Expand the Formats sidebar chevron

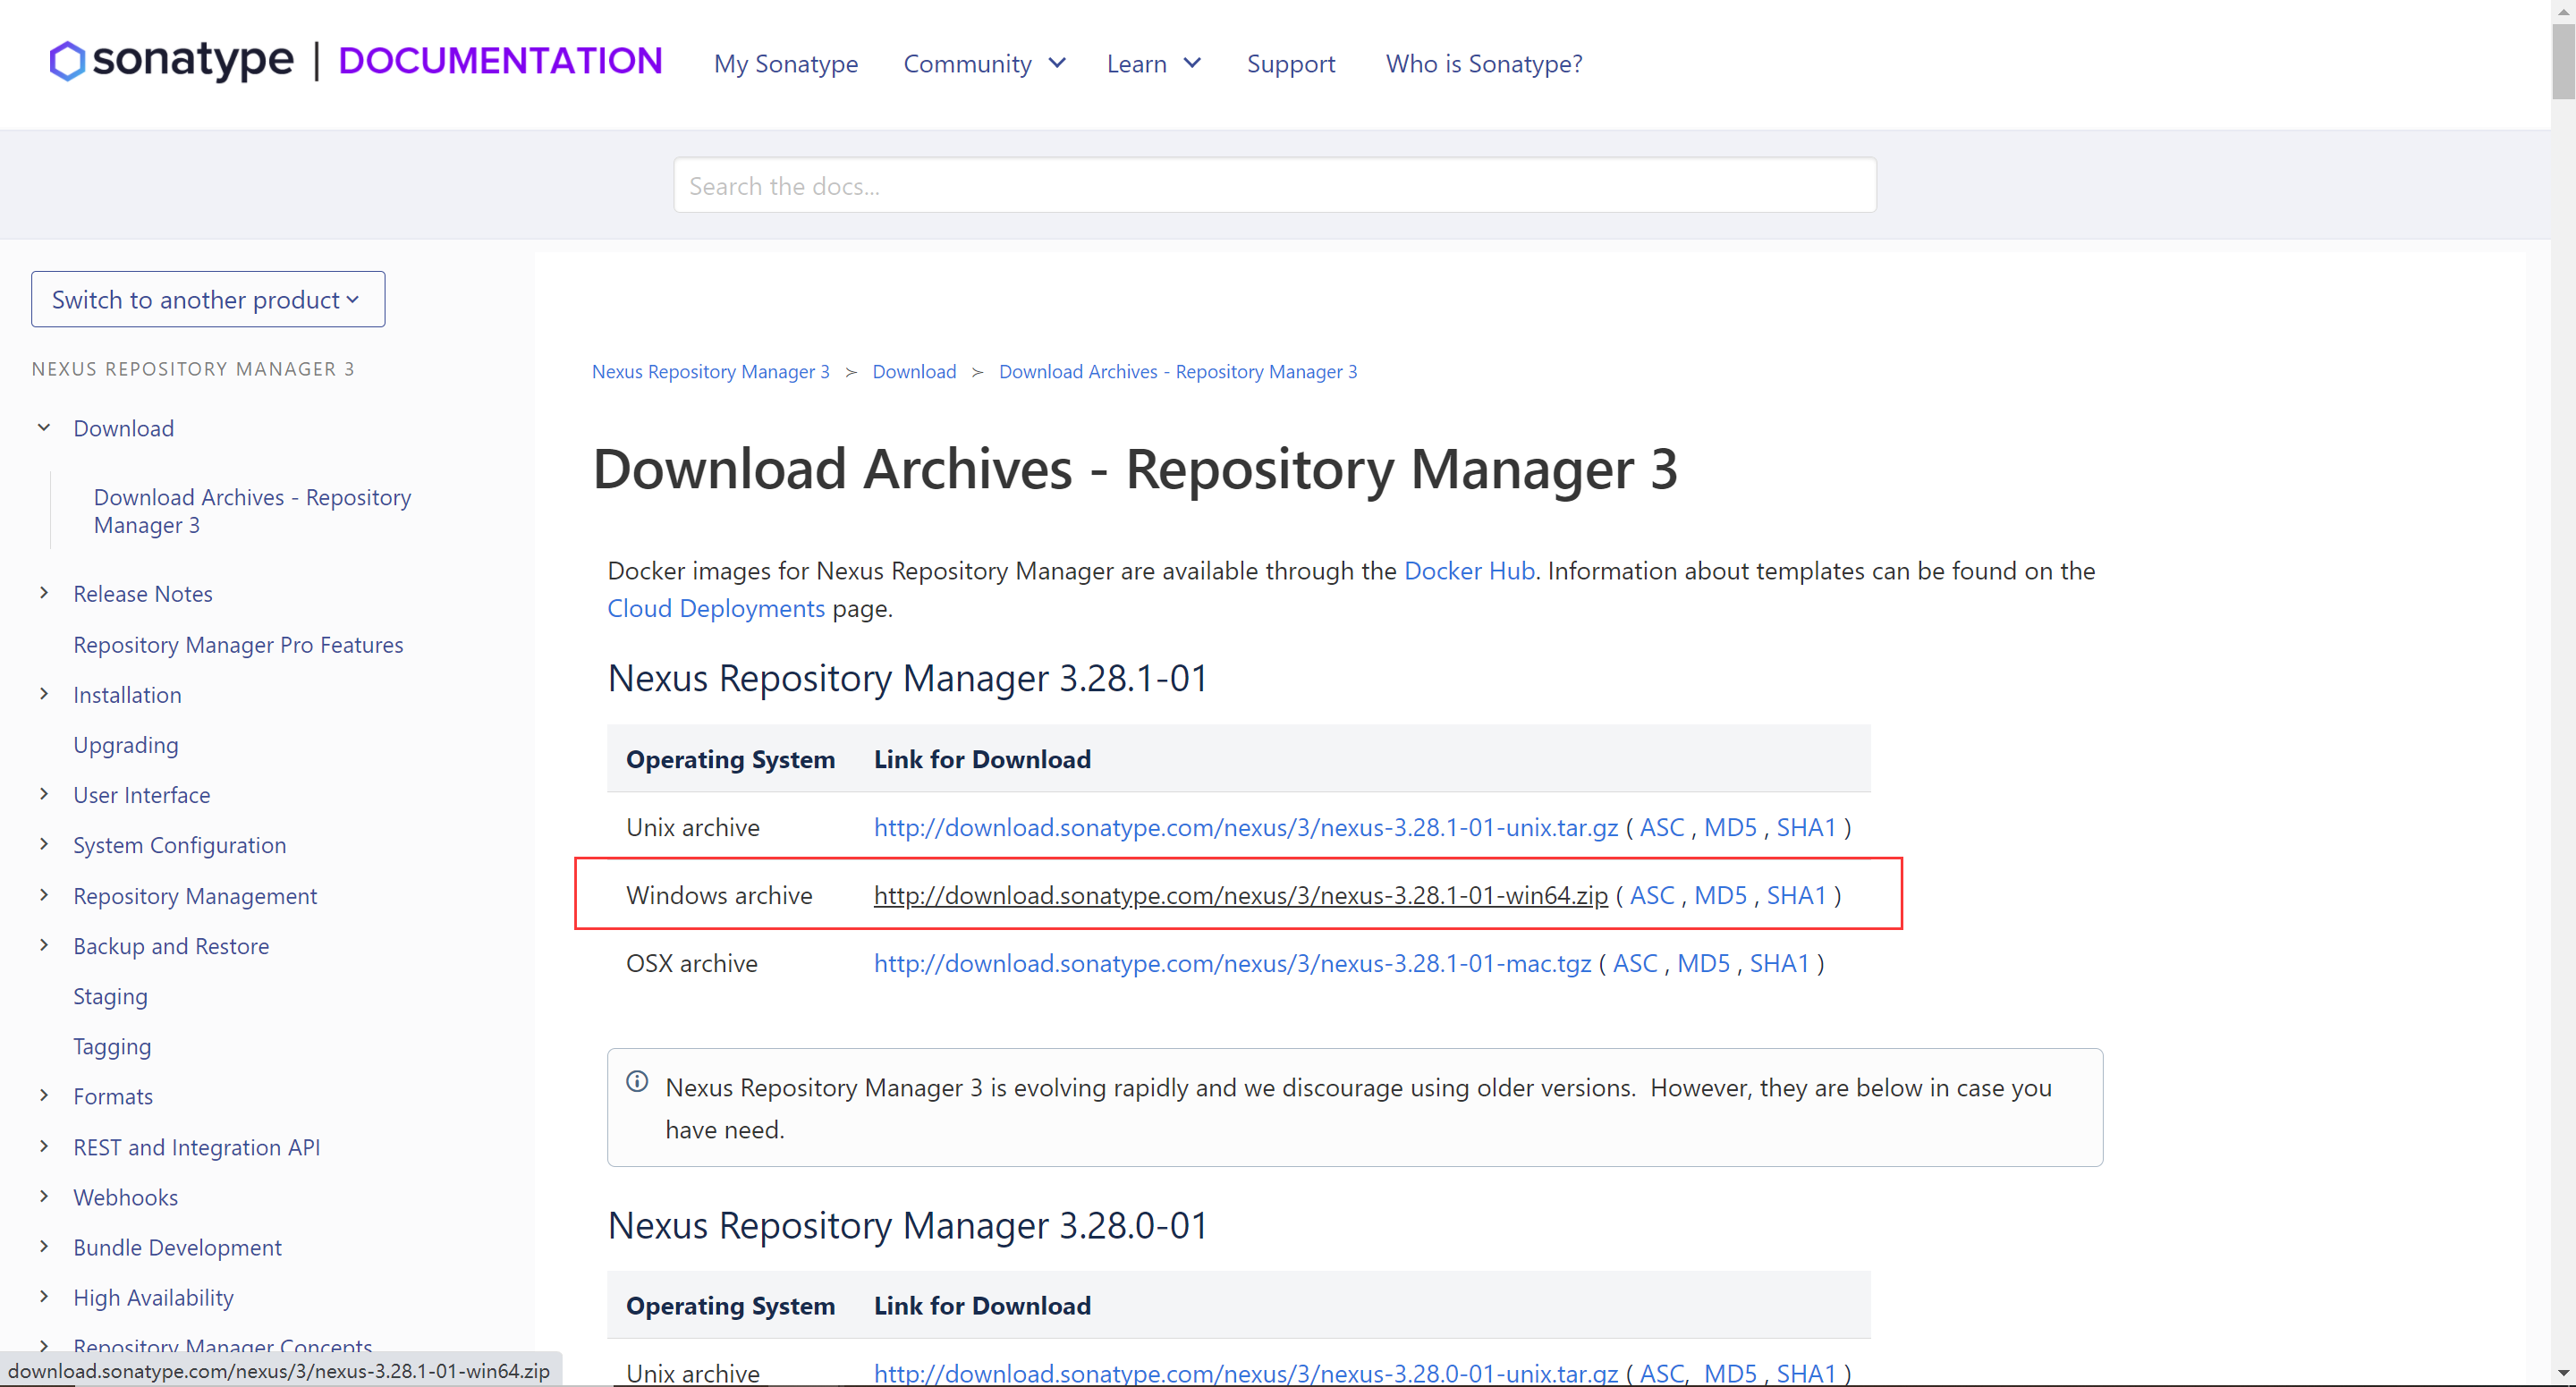click(44, 1096)
